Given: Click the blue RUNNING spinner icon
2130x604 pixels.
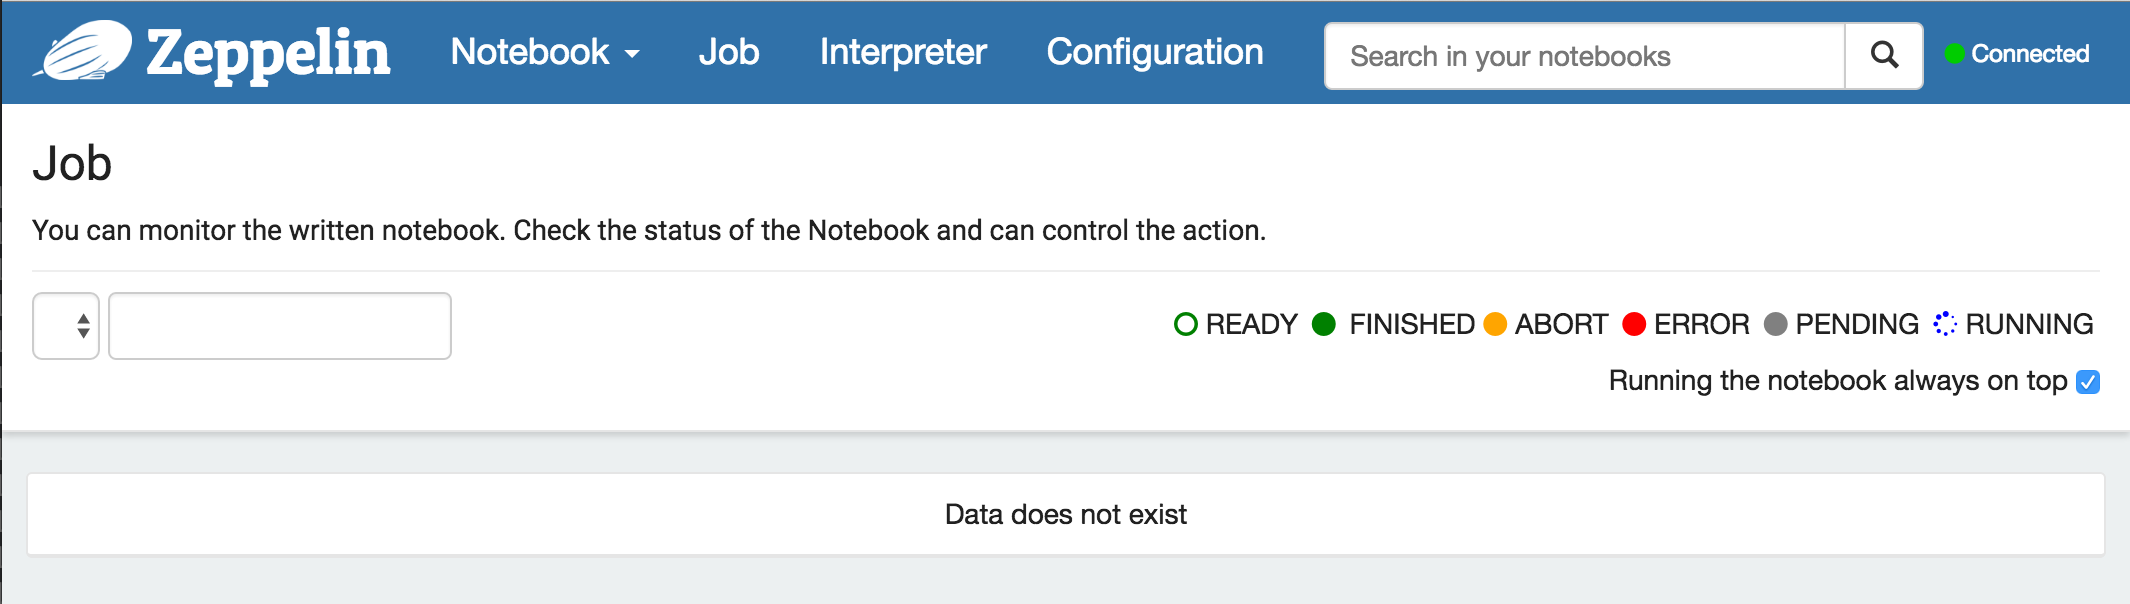Looking at the screenshot, I should (1945, 324).
